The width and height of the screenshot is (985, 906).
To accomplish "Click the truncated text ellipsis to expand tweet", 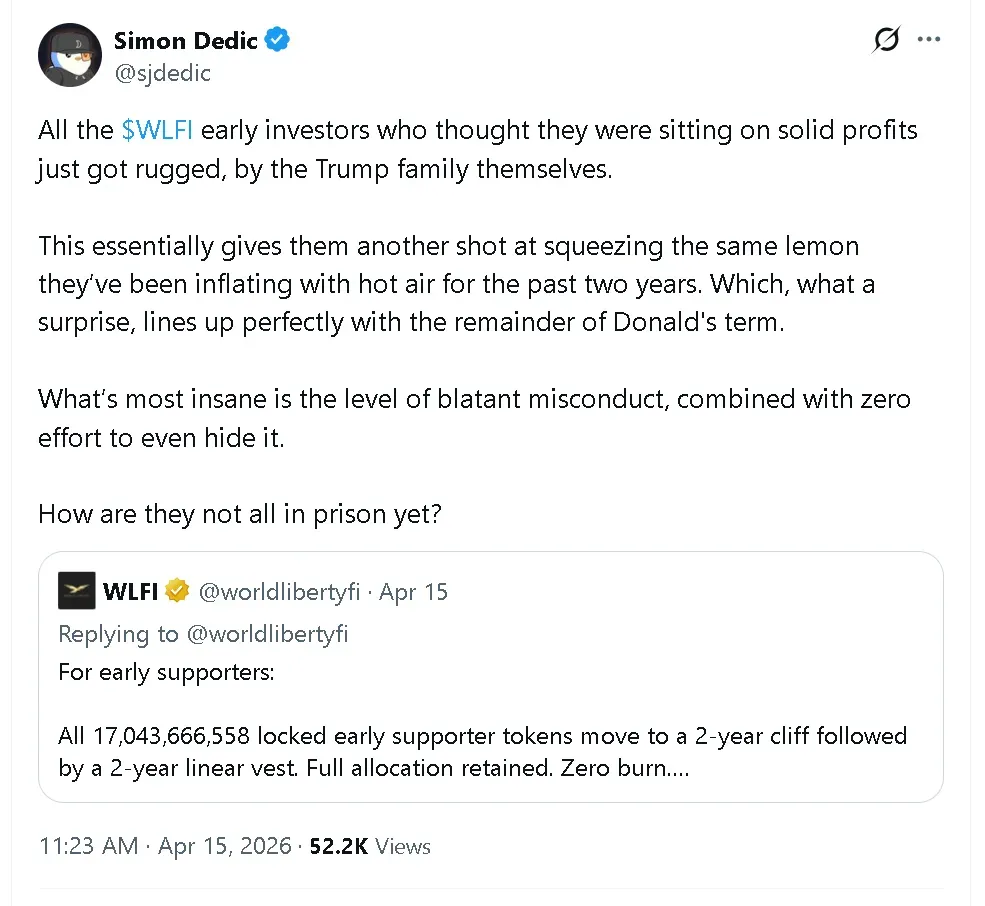I will (680, 768).
